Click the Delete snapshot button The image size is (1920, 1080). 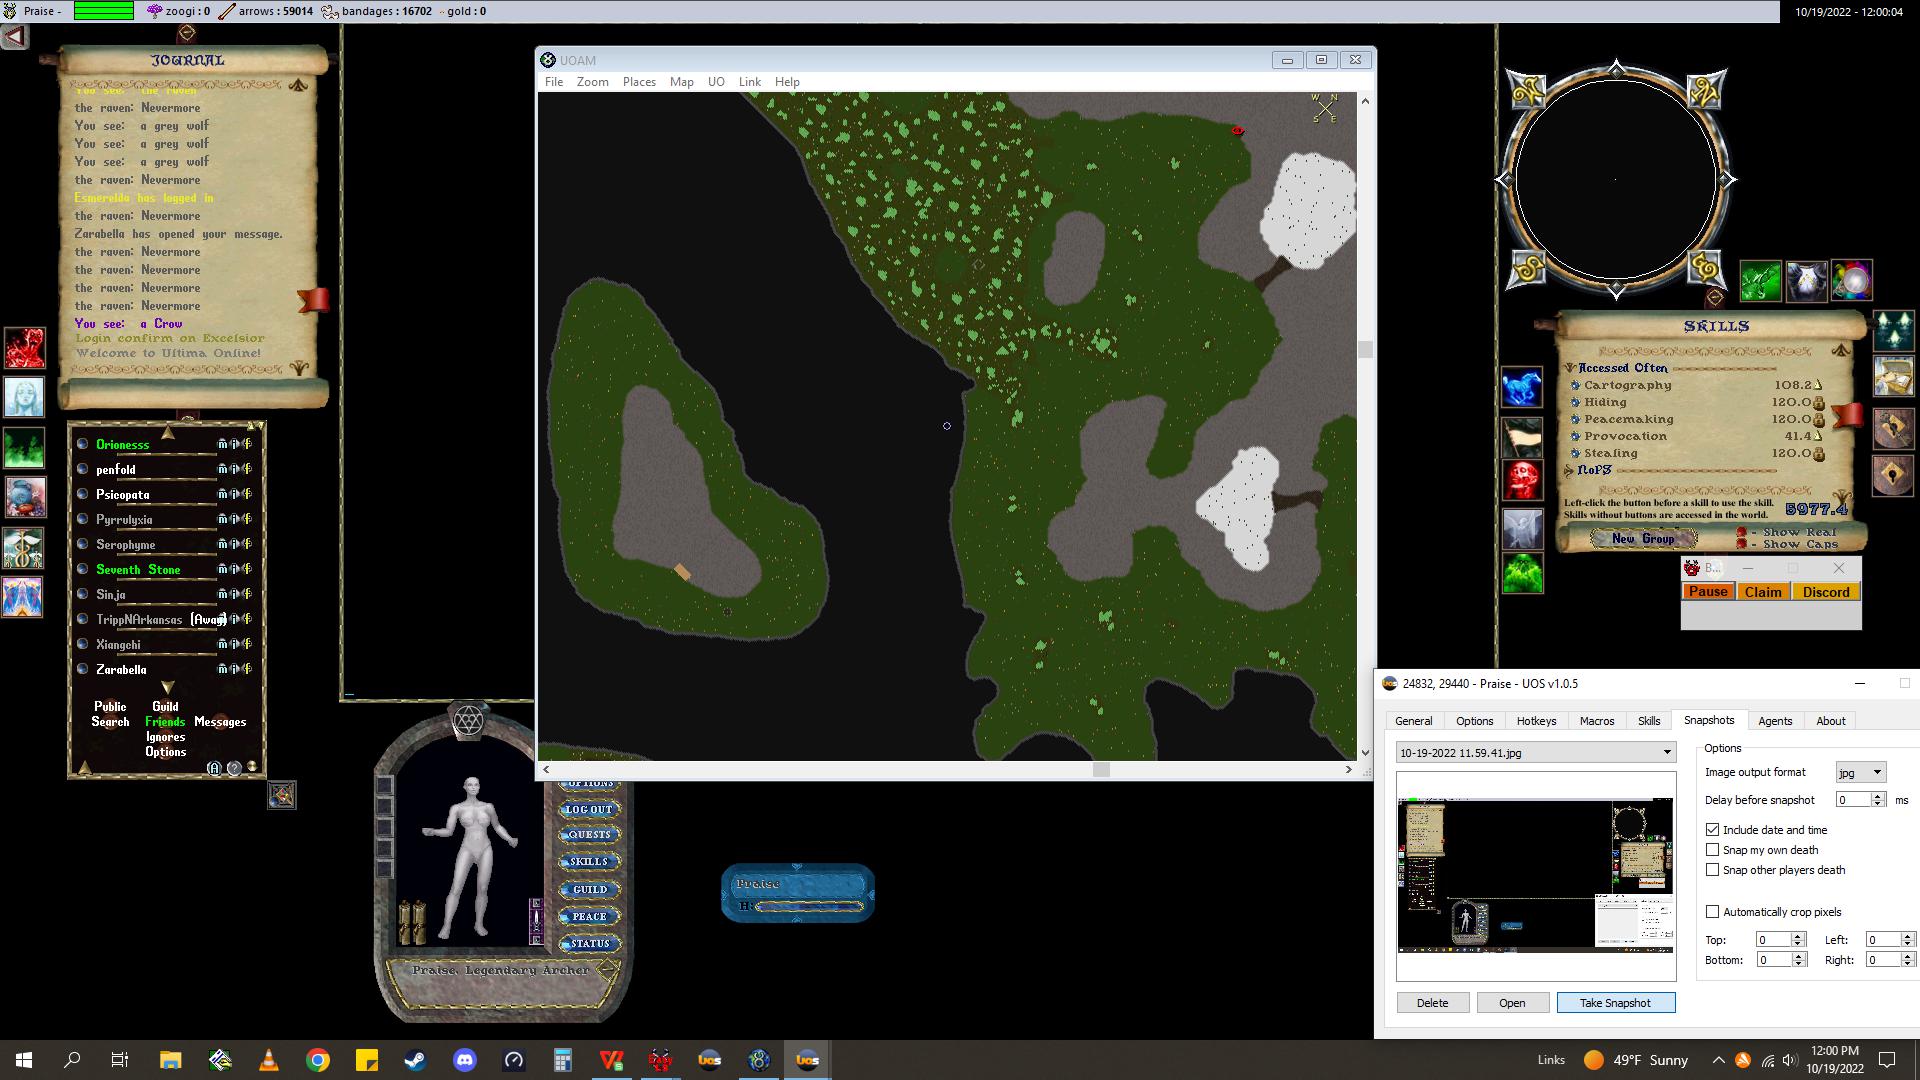(x=1432, y=1003)
